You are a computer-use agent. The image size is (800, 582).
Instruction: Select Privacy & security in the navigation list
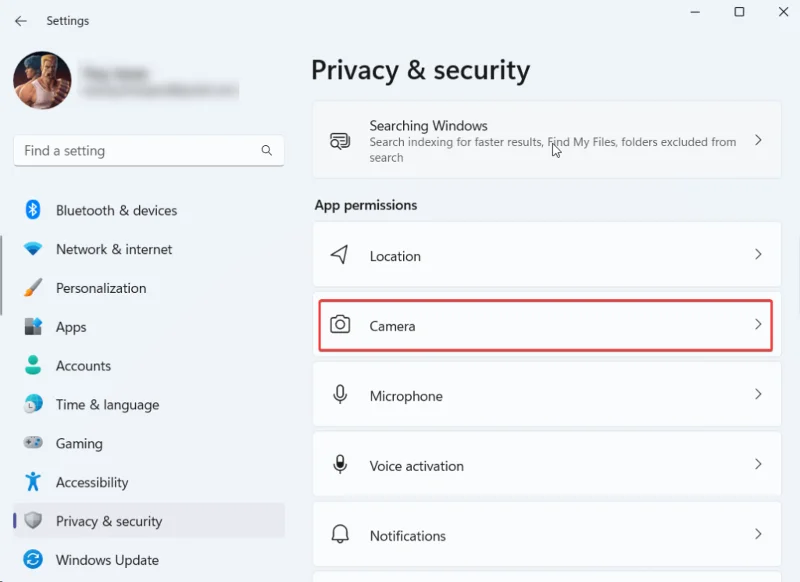pos(110,521)
